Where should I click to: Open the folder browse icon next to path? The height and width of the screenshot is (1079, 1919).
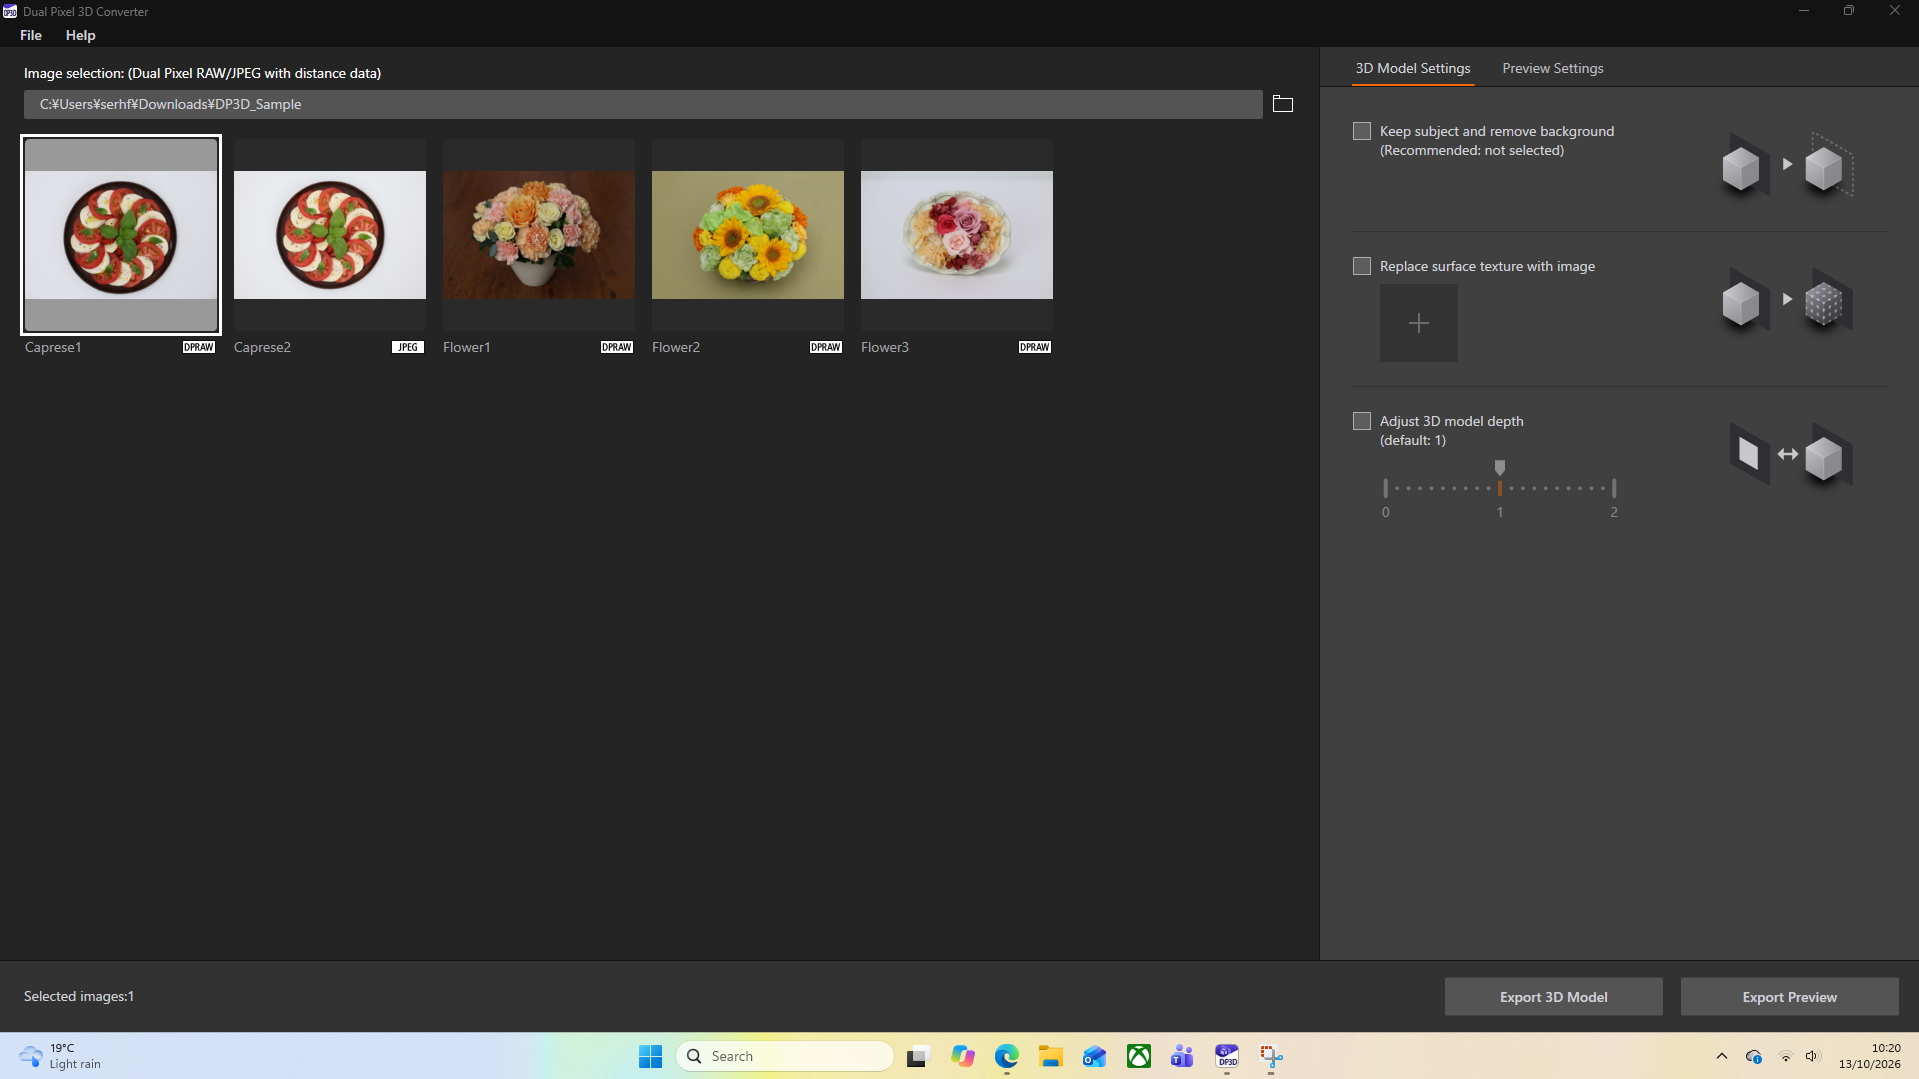click(1283, 104)
